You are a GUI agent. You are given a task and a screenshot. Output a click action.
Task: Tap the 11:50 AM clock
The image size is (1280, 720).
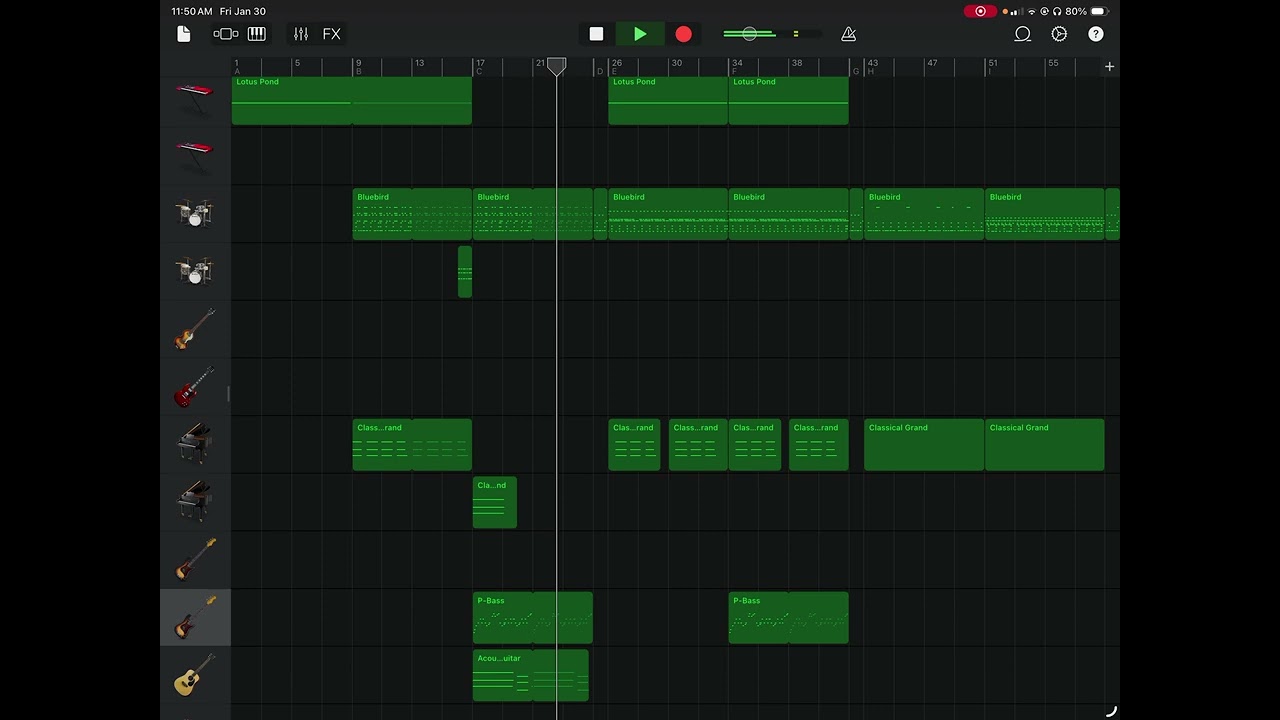coord(192,11)
